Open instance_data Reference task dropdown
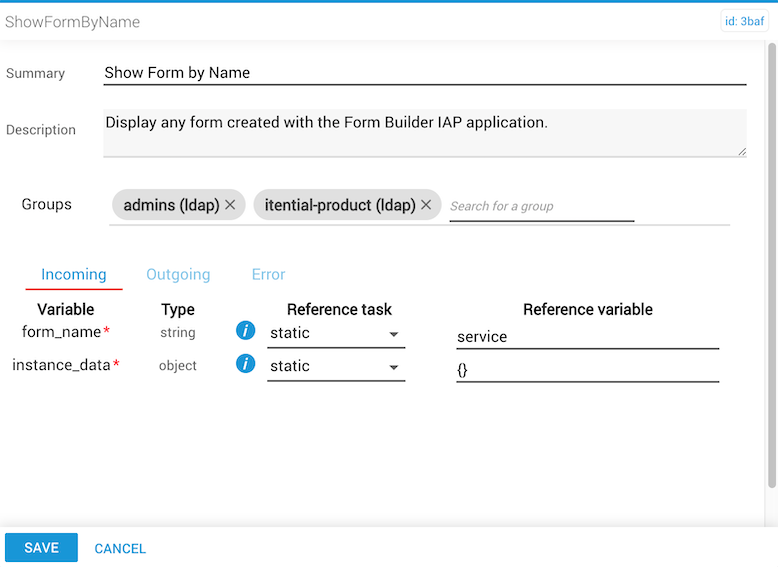Viewport: 778px width, 567px height. 336,367
